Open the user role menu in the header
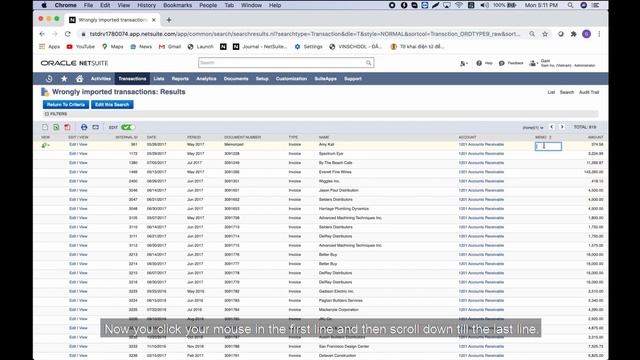640x360 pixels. pyautogui.click(x=563, y=63)
